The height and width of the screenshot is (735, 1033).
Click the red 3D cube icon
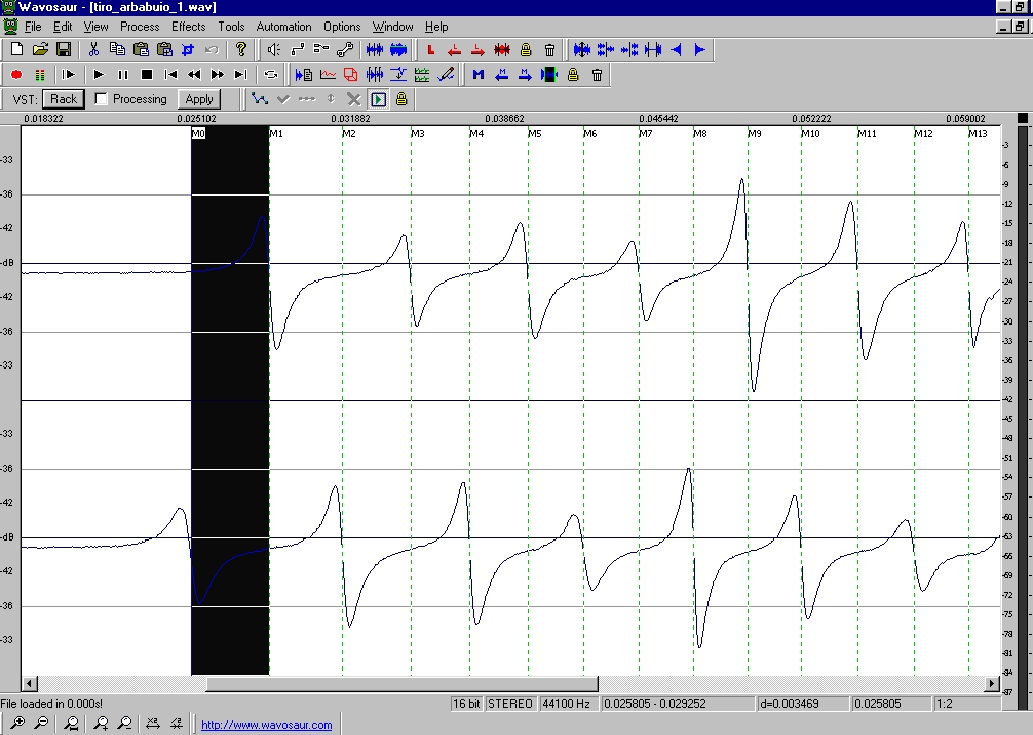(x=350, y=74)
